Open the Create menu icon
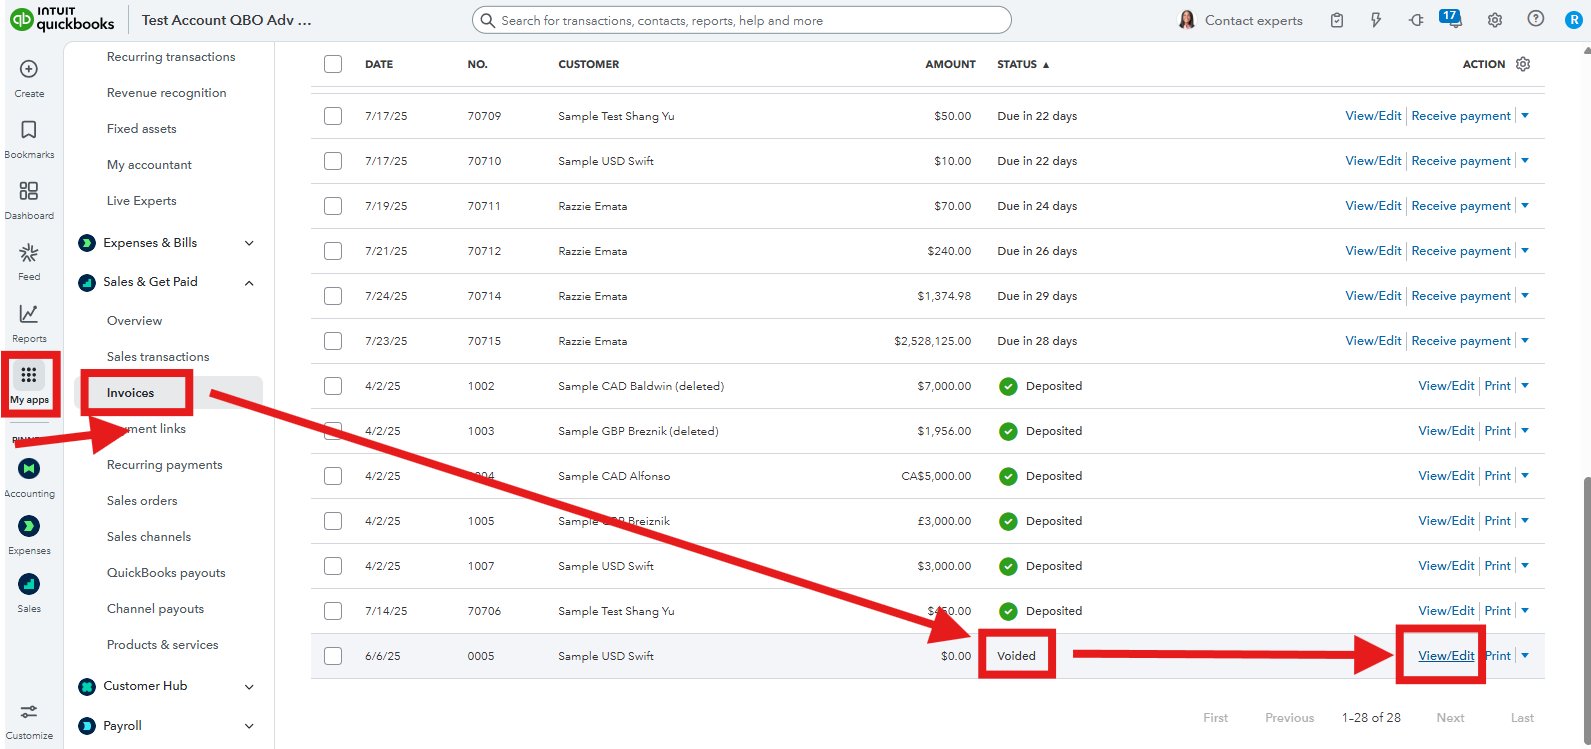The image size is (1591, 749). pos(29,69)
